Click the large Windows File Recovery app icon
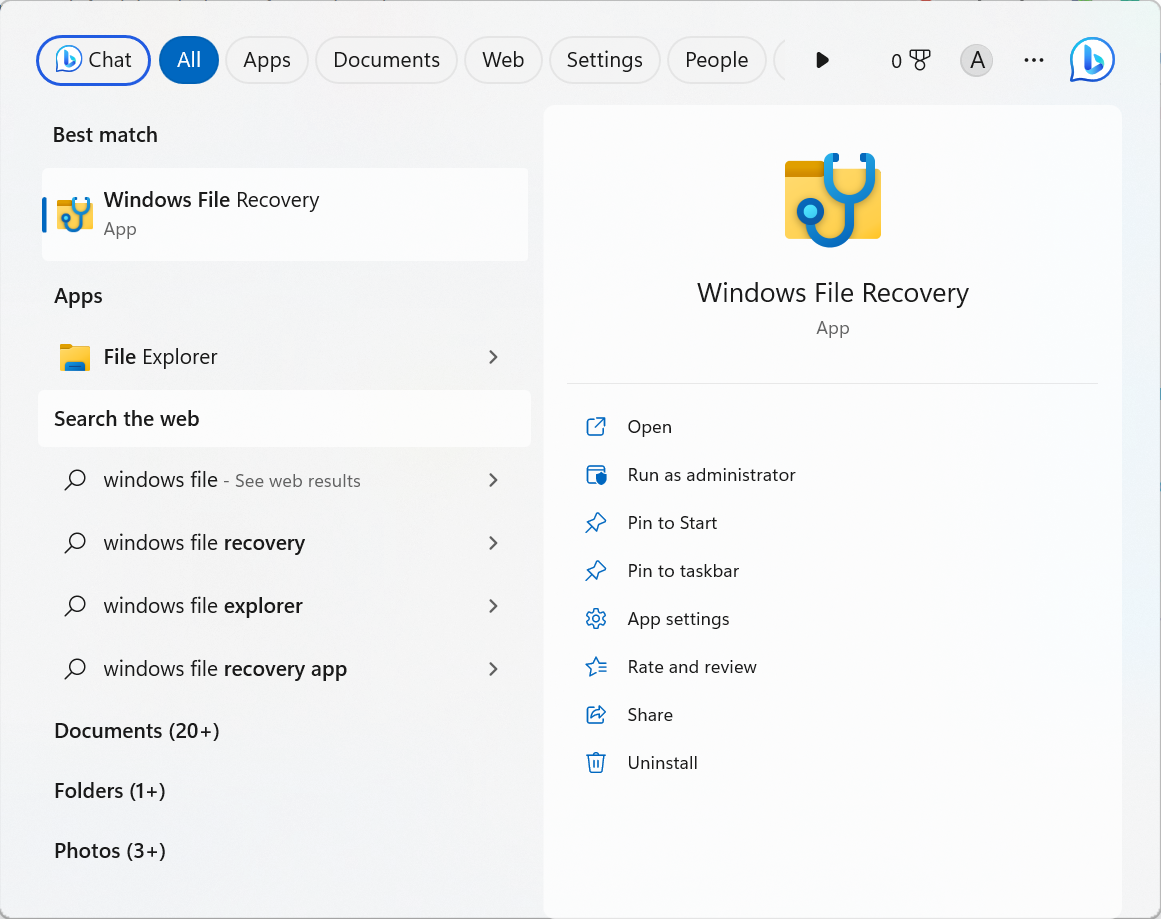Image resolution: width=1161 pixels, height=919 pixels. 833,200
